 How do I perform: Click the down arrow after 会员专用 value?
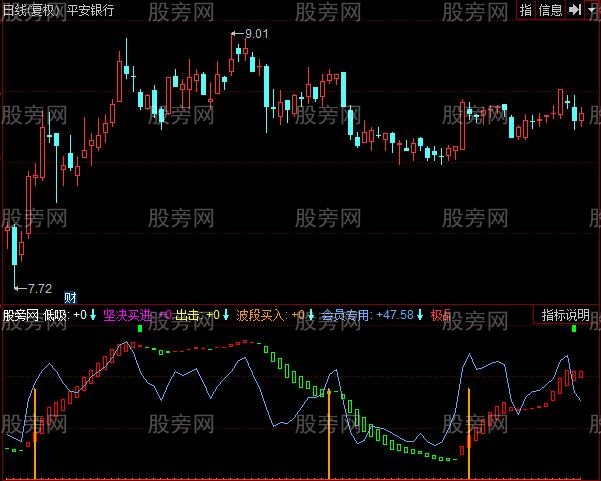(x=420, y=315)
